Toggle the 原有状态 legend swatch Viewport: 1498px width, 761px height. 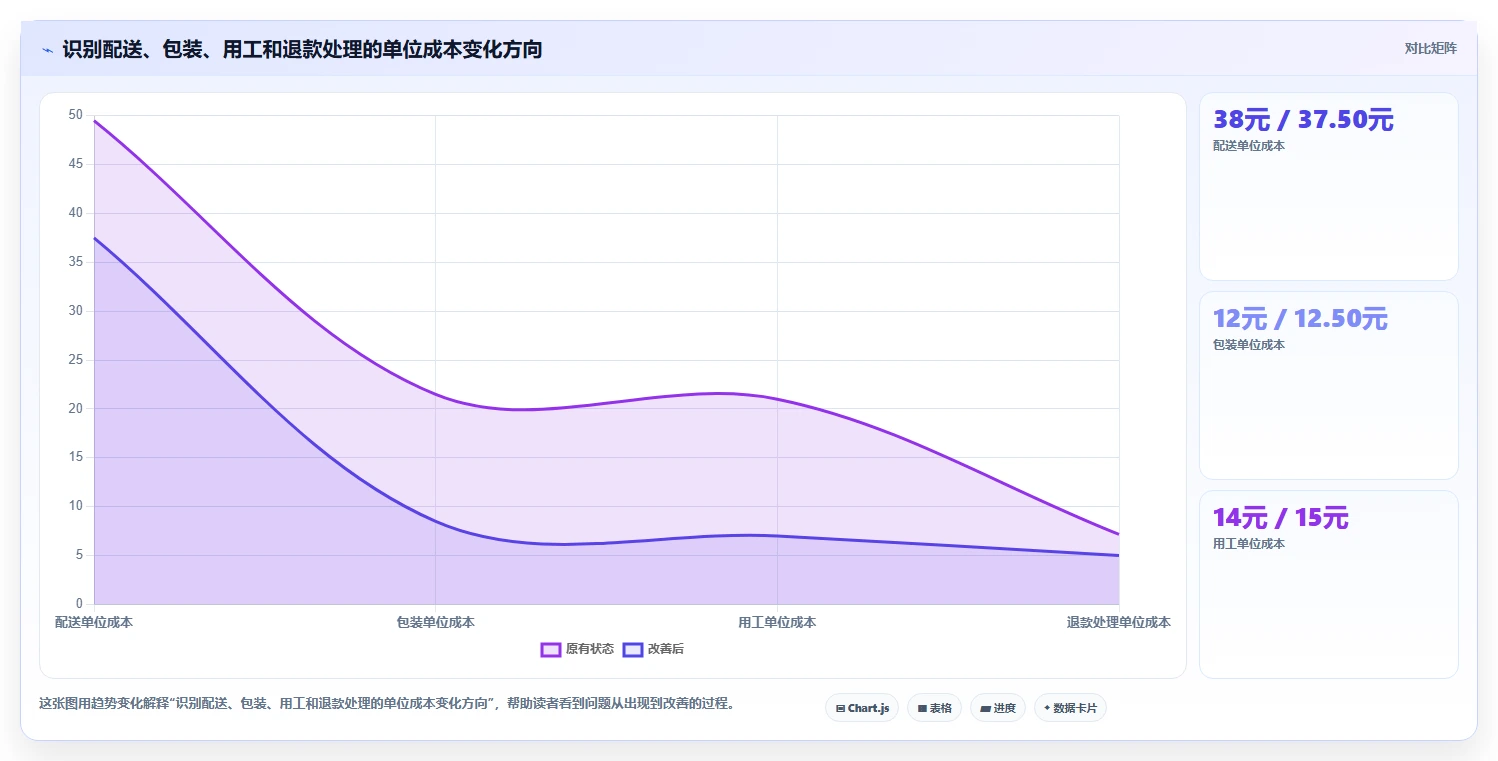(550, 650)
